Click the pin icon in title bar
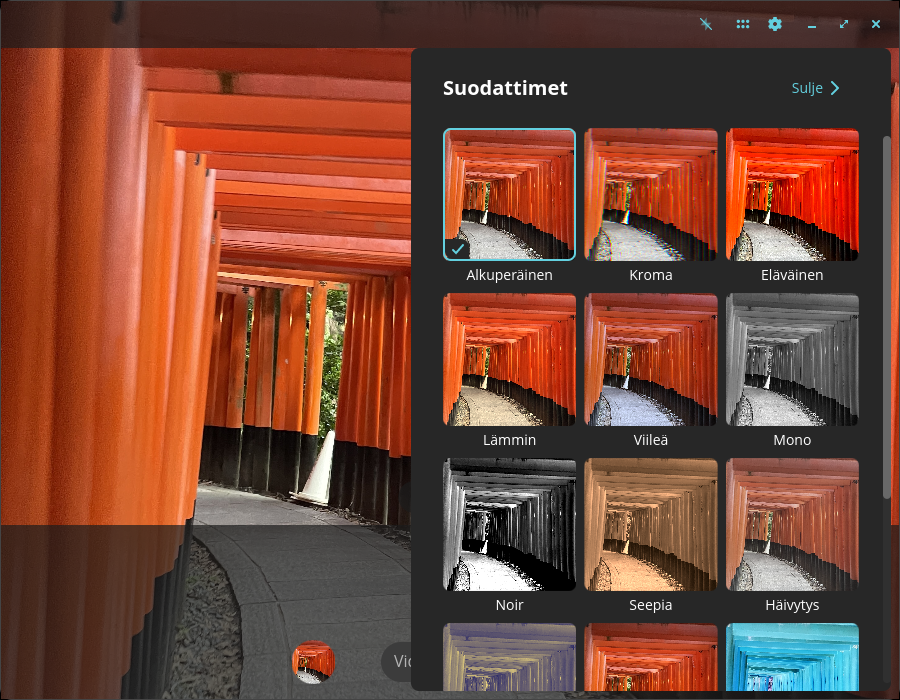 [x=705, y=24]
